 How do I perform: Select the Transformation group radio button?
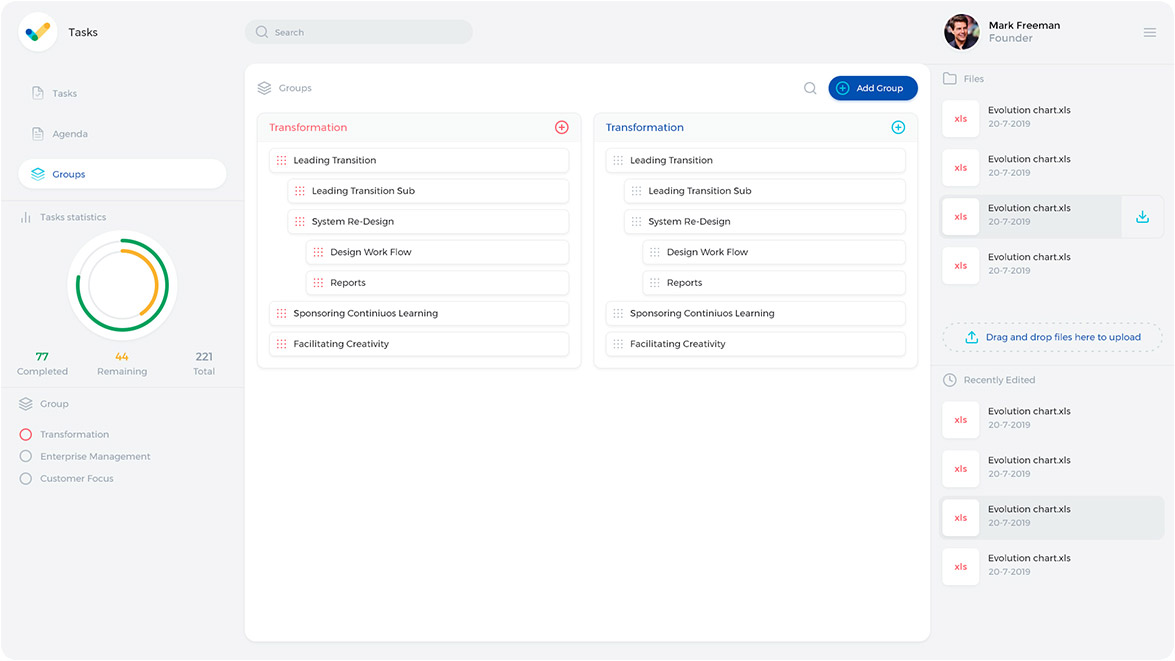(25, 434)
